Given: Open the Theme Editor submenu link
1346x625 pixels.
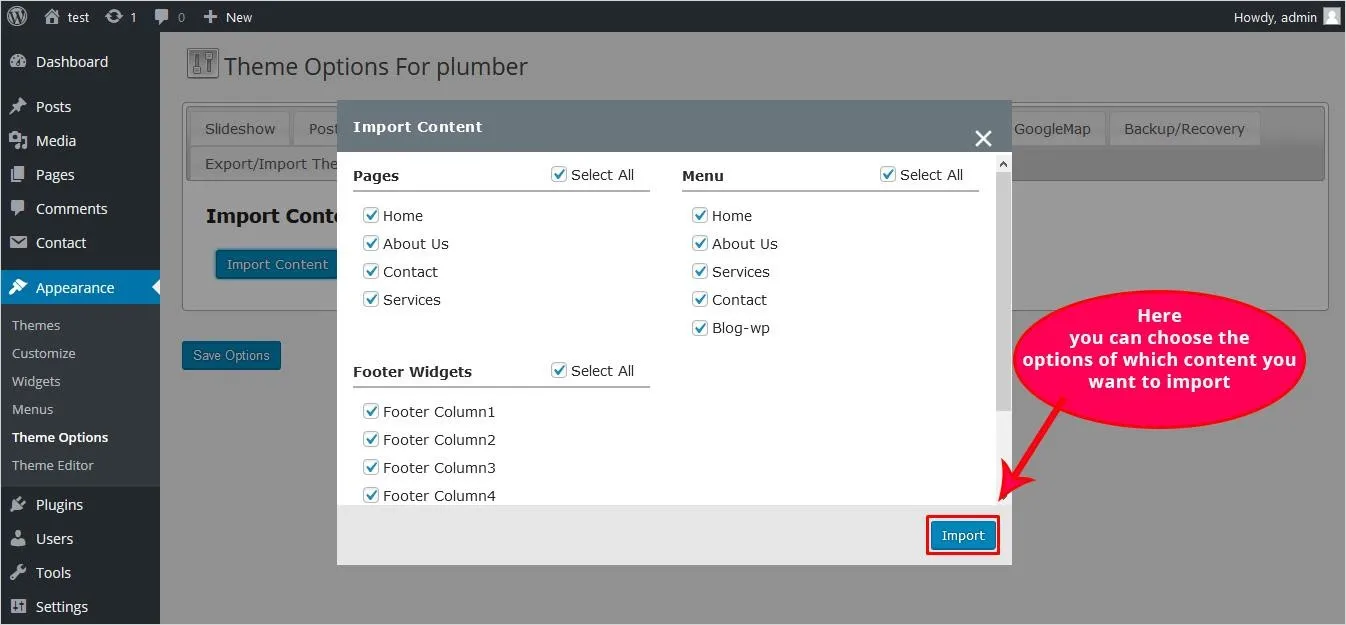Looking at the screenshot, I should tap(53, 465).
